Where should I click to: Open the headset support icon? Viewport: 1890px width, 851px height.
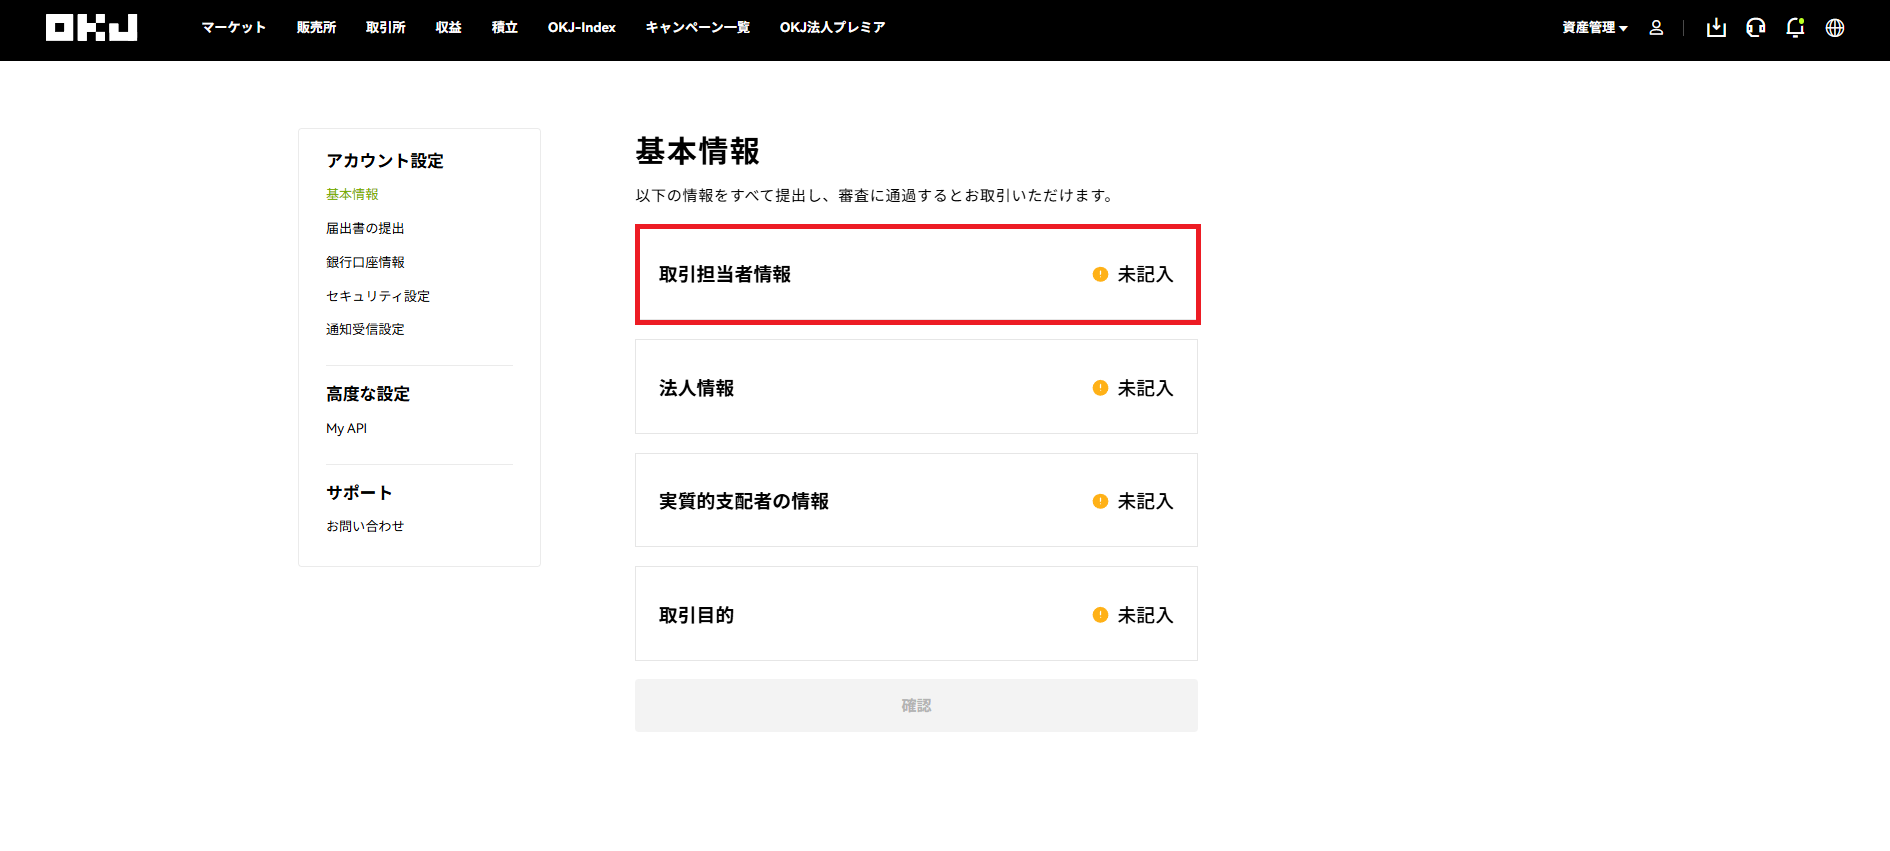tap(1756, 28)
